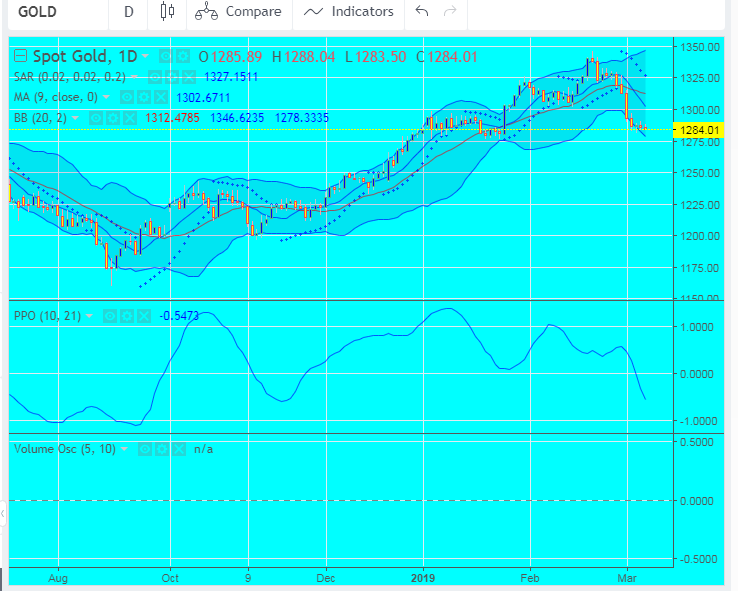Select the MA (9, close, 0) label
The width and height of the screenshot is (738, 591).
point(56,97)
